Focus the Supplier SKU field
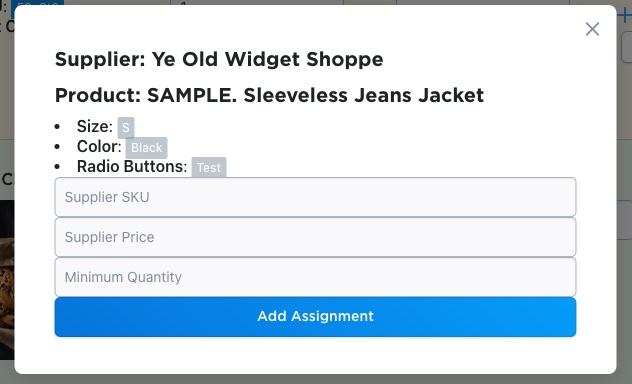This screenshot has width=632, height=384. (x=315, y=197)
